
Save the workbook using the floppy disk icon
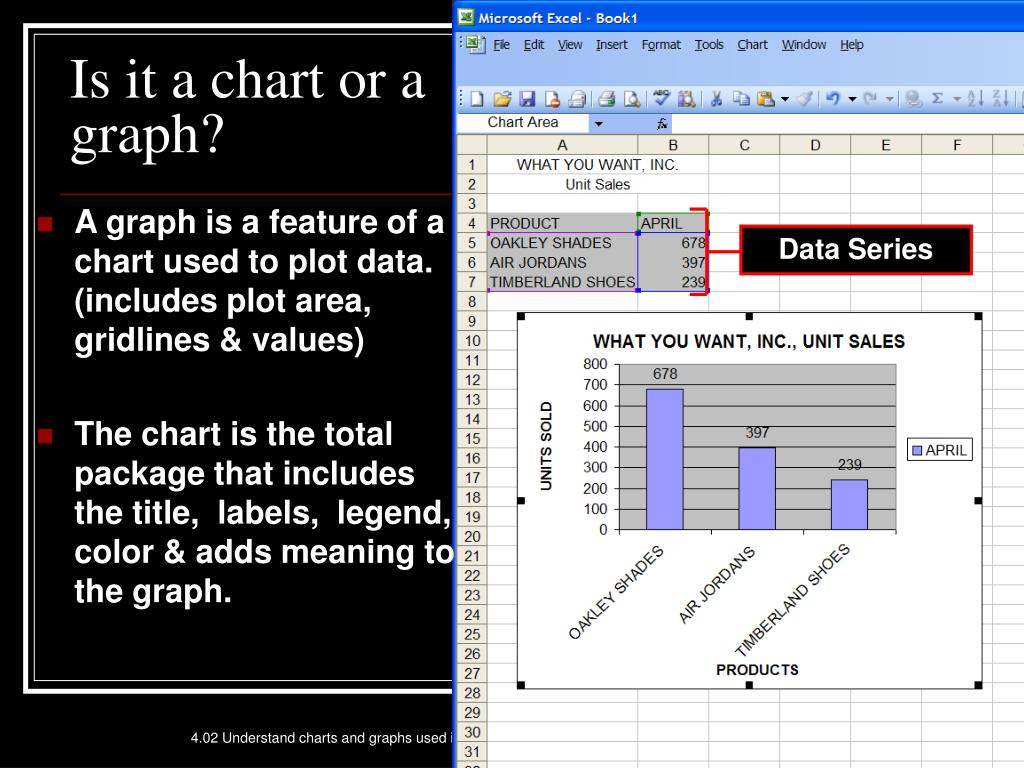(x=527, y=99)
